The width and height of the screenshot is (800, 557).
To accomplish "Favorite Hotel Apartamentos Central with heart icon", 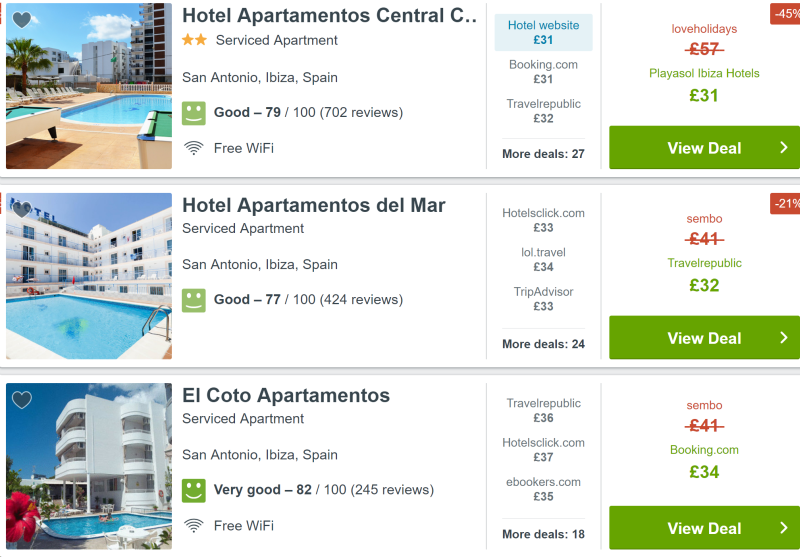I will coord(21,20).
